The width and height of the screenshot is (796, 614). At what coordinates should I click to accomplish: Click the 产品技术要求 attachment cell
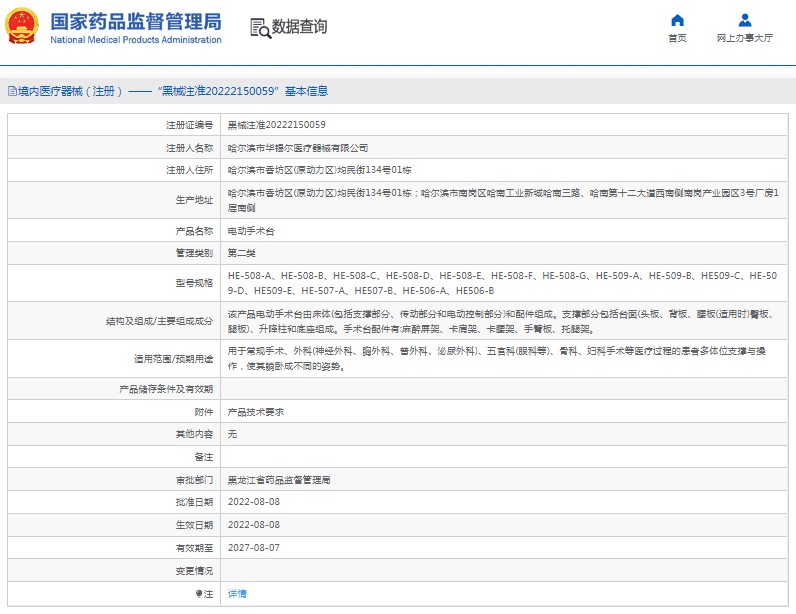pyautogui.click(x=256, y=411)
